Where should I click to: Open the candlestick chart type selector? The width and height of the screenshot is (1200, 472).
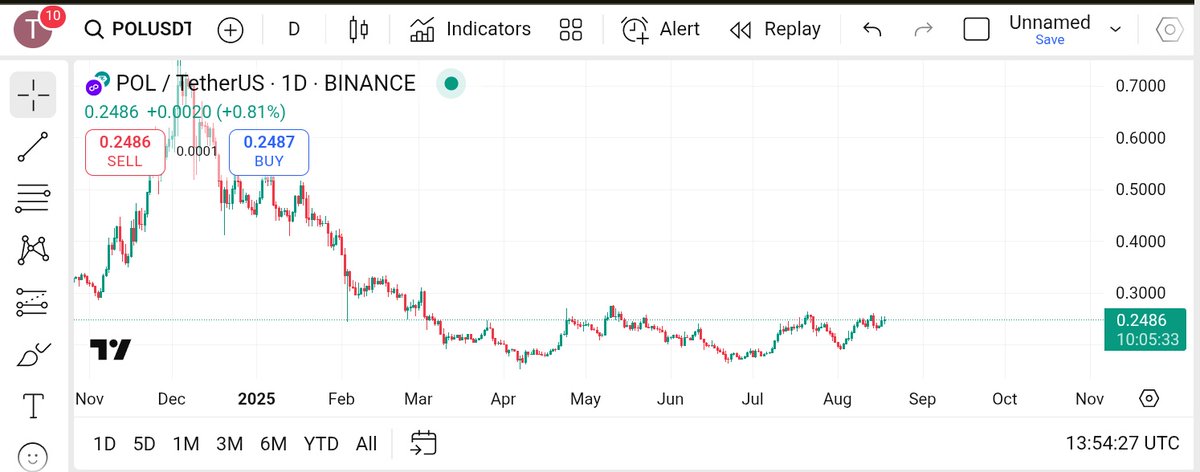pos(358,30)
